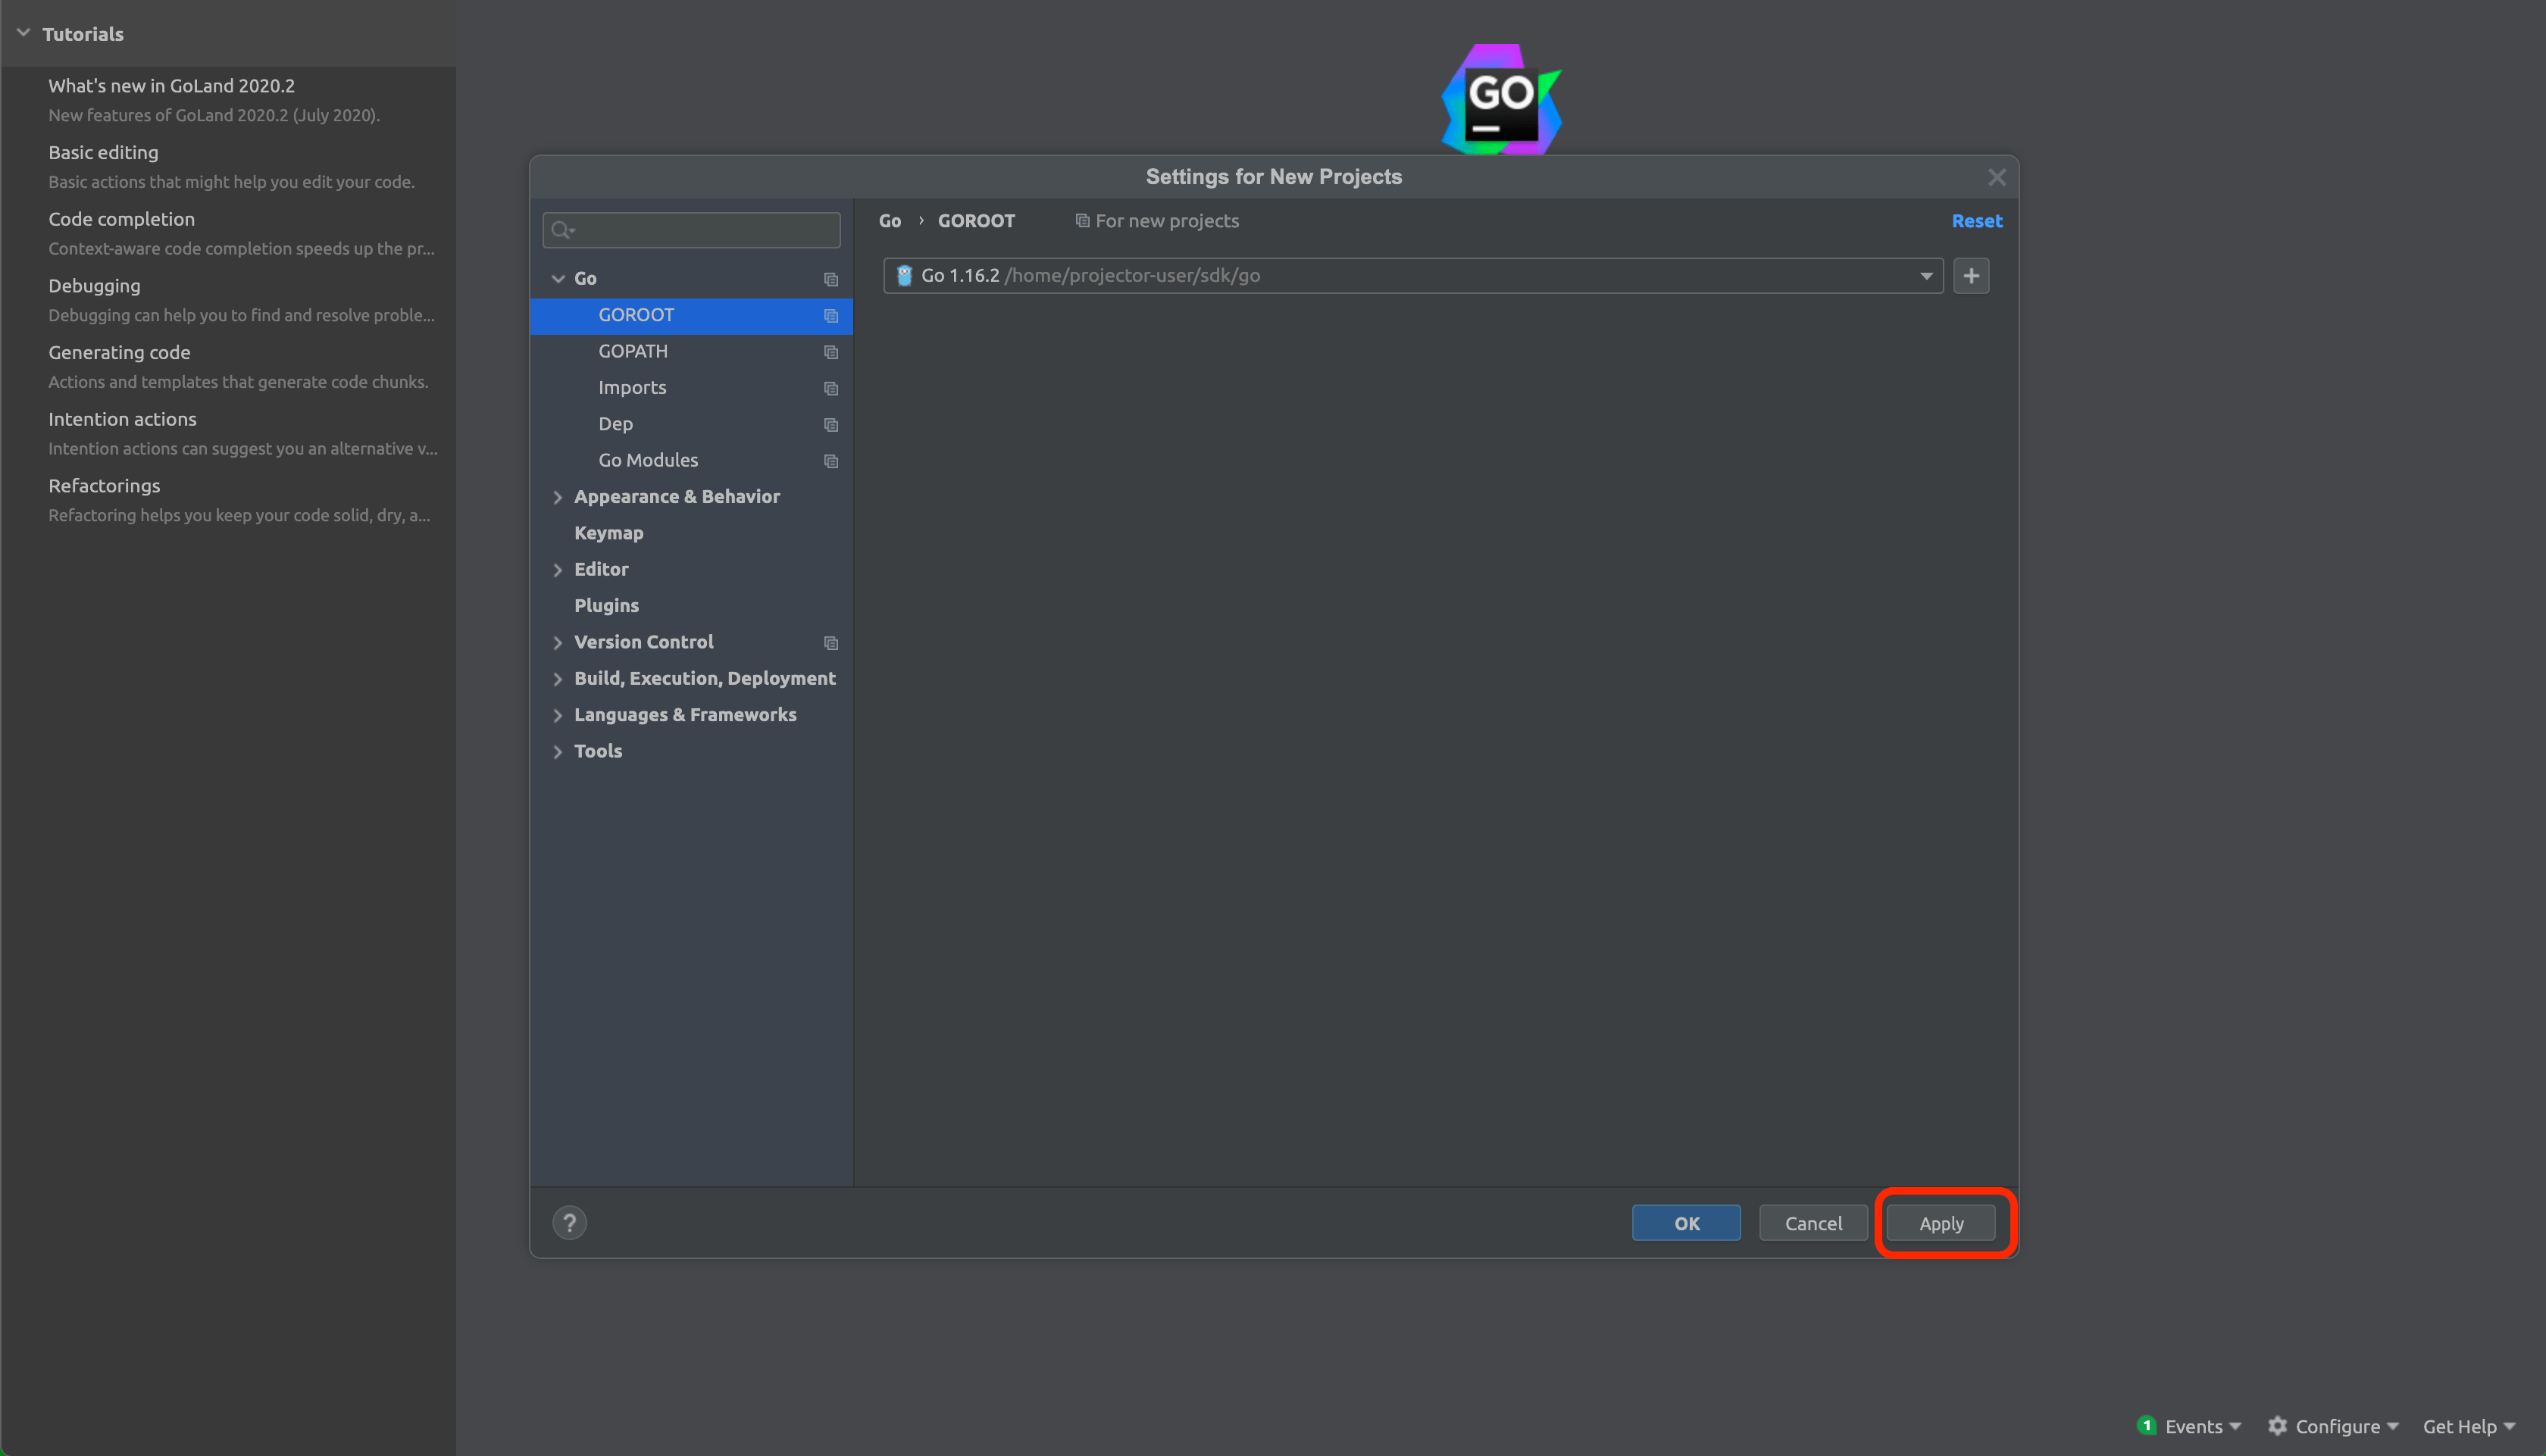The width and height of the screenshot is (2546, 1456).
Task: Expand the Version Control section
Action: coord(558,643)
